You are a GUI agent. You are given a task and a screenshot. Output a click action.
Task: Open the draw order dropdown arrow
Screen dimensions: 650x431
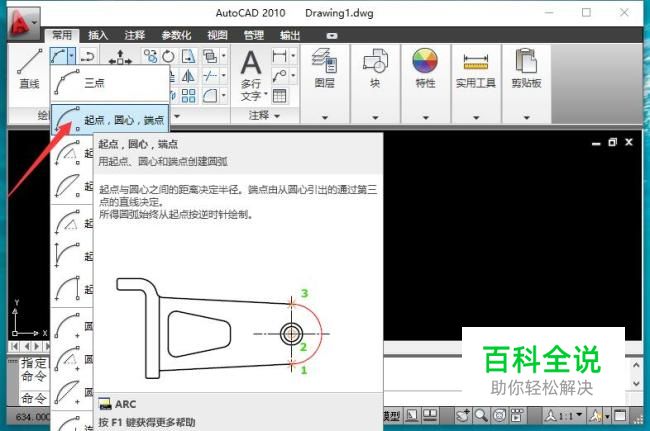tap(224, 56)
